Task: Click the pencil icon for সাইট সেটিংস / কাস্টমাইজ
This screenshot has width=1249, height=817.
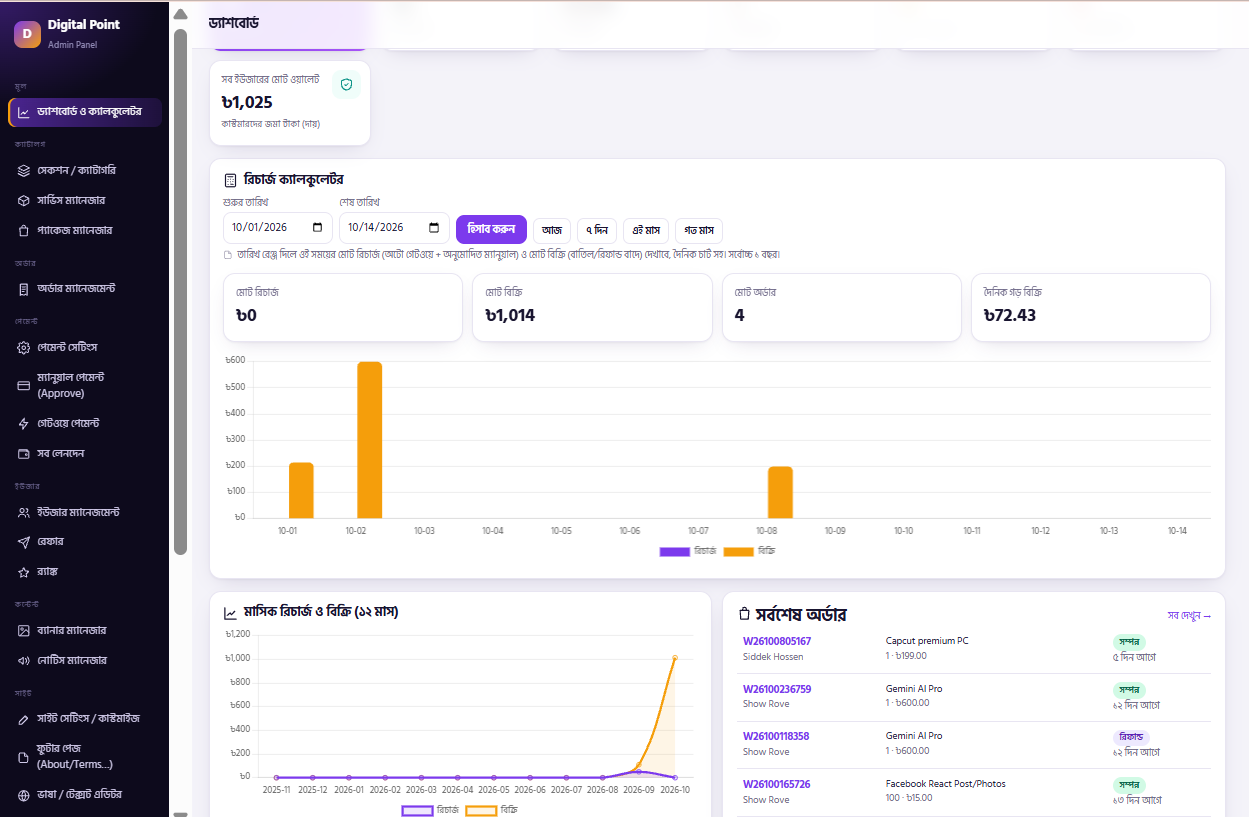Action: coord(24,719)
